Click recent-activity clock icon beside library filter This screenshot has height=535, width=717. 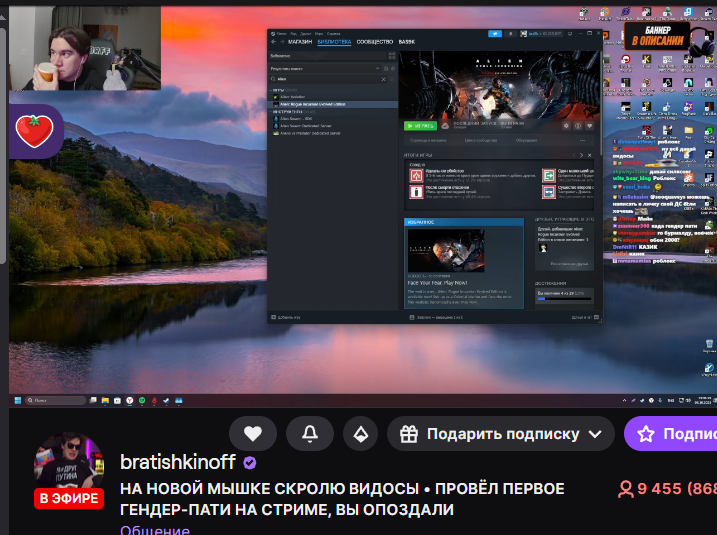386,69
